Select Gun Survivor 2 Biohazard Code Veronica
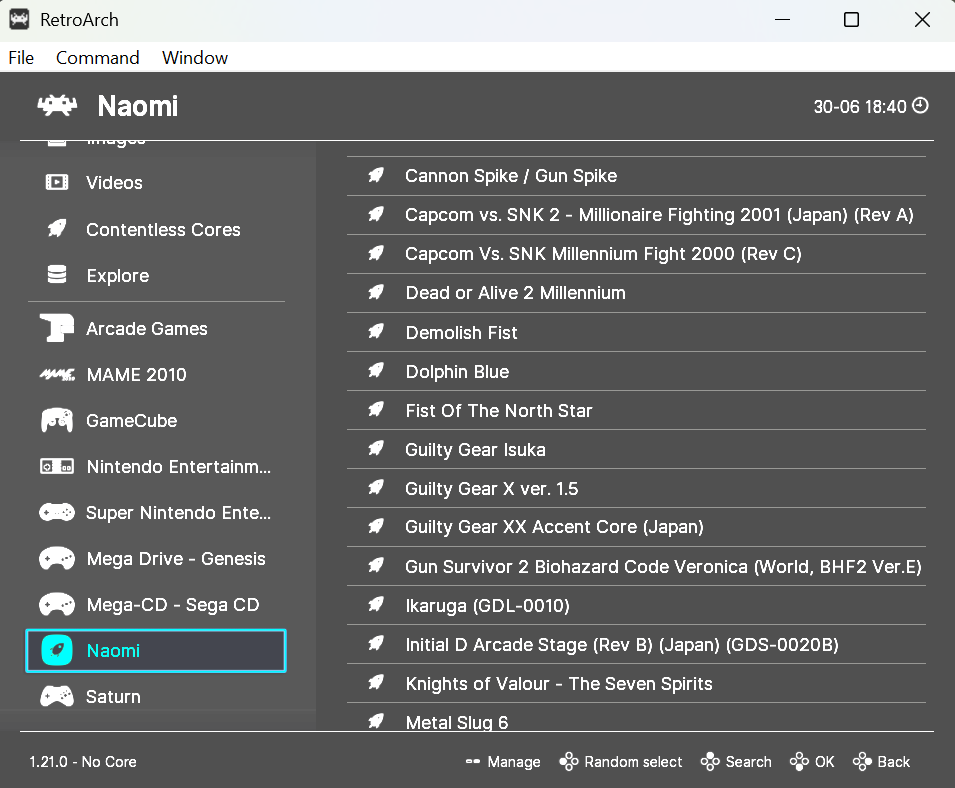 tap(636, 566)
